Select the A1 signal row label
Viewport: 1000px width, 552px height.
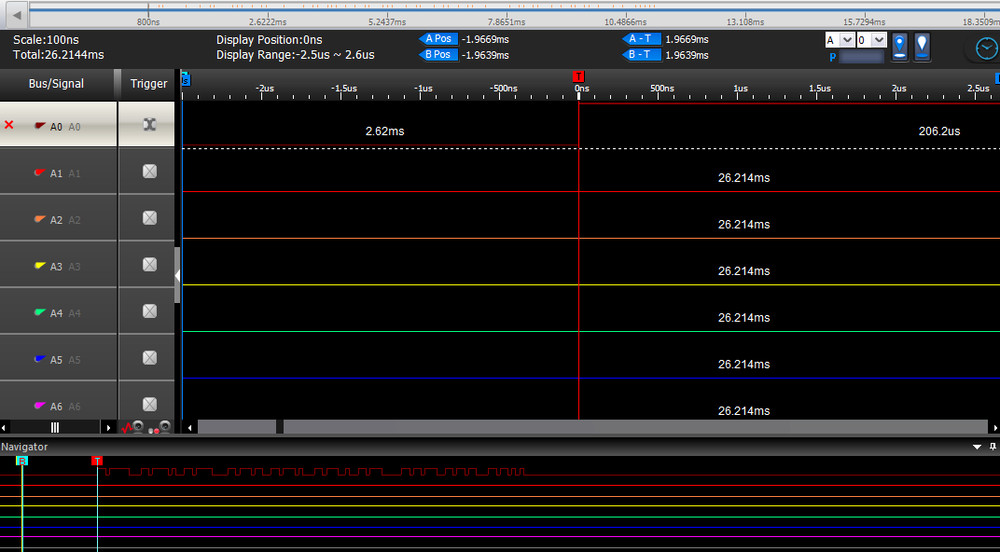tap(56, 173)
